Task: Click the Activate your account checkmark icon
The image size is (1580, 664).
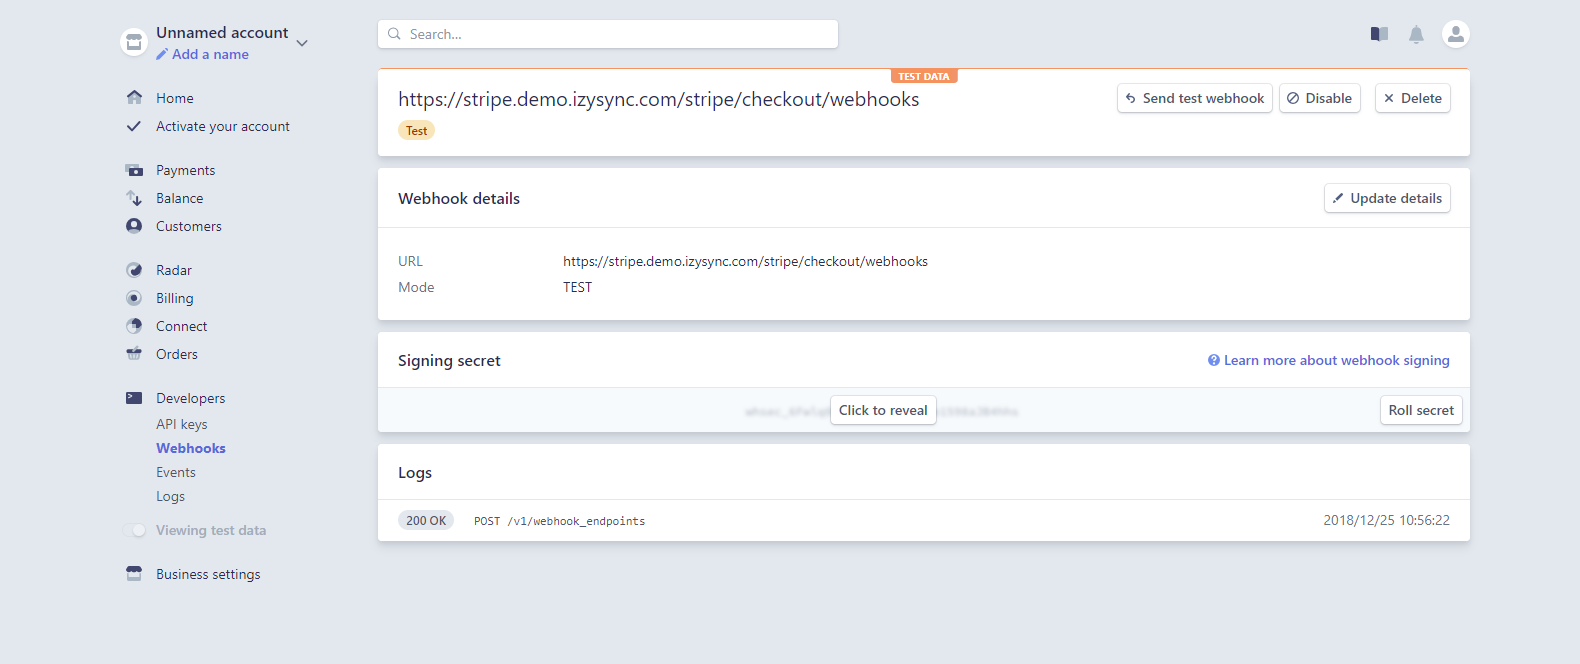Action: pos(134,126)
